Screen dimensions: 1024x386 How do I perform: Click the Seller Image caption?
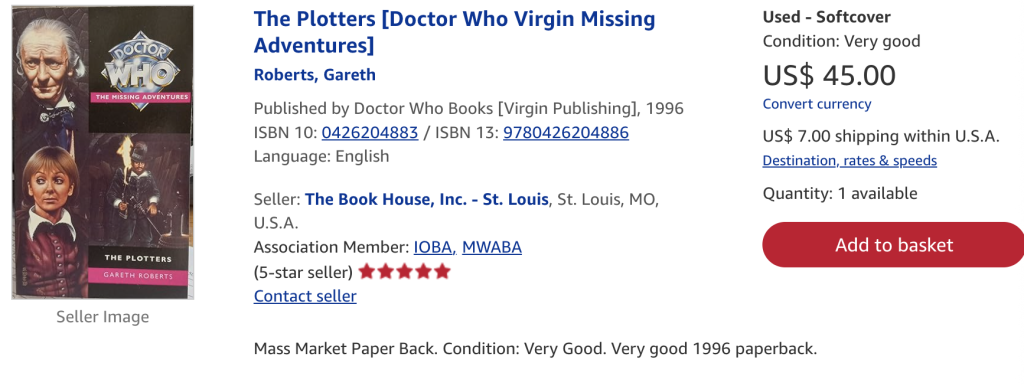tap(103, 317)
